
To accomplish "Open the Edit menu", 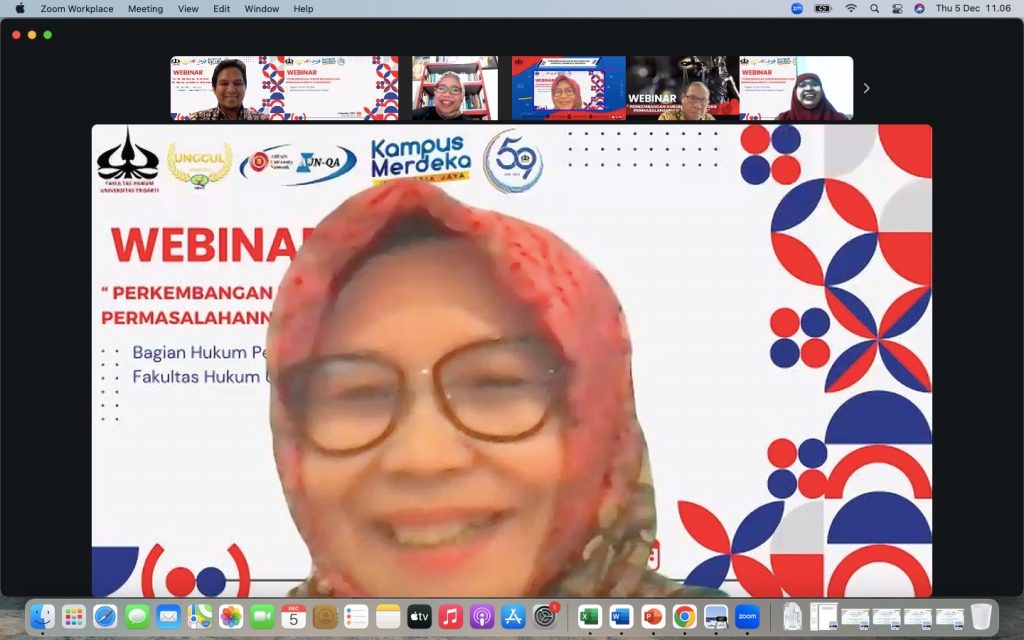I will click(x=221, y=8).
